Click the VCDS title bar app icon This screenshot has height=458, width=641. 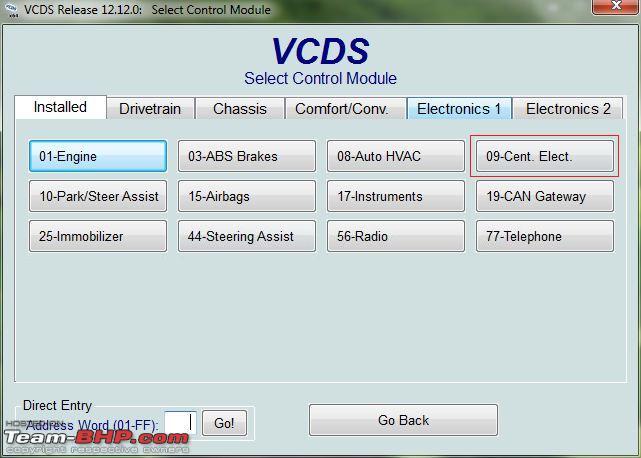(x=12, y=10)
